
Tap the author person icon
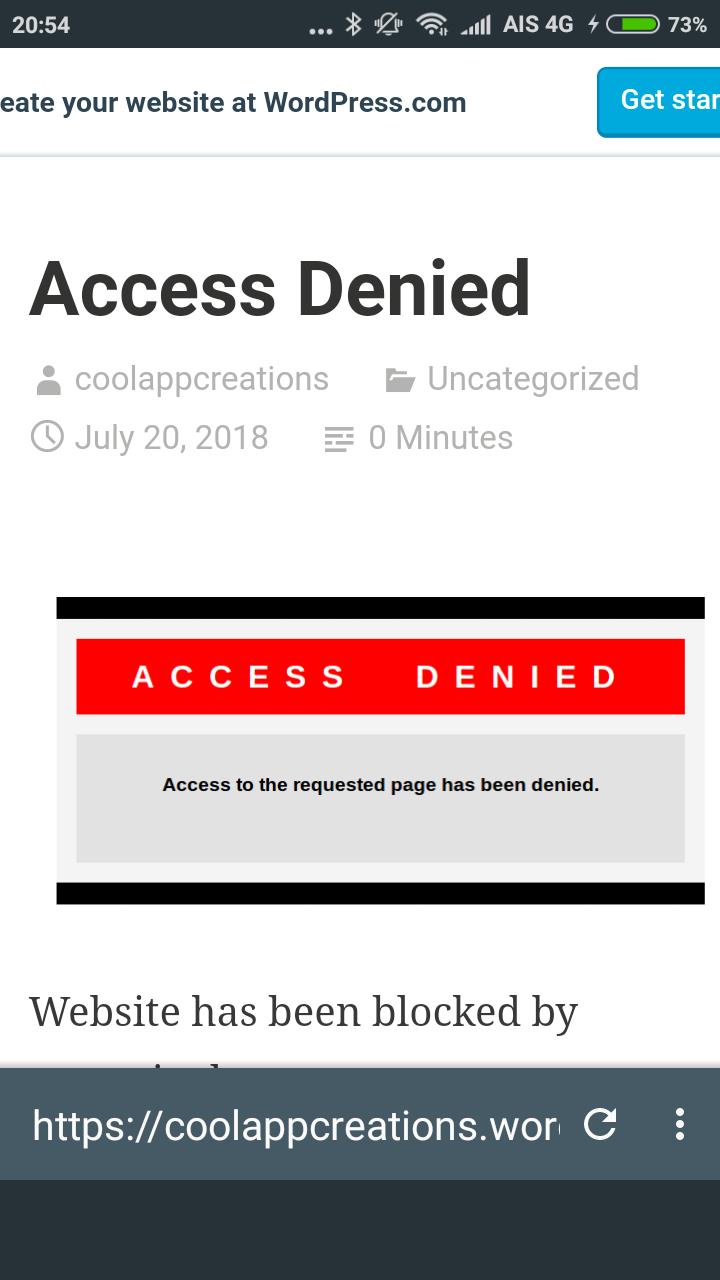(x=47, y=380)
